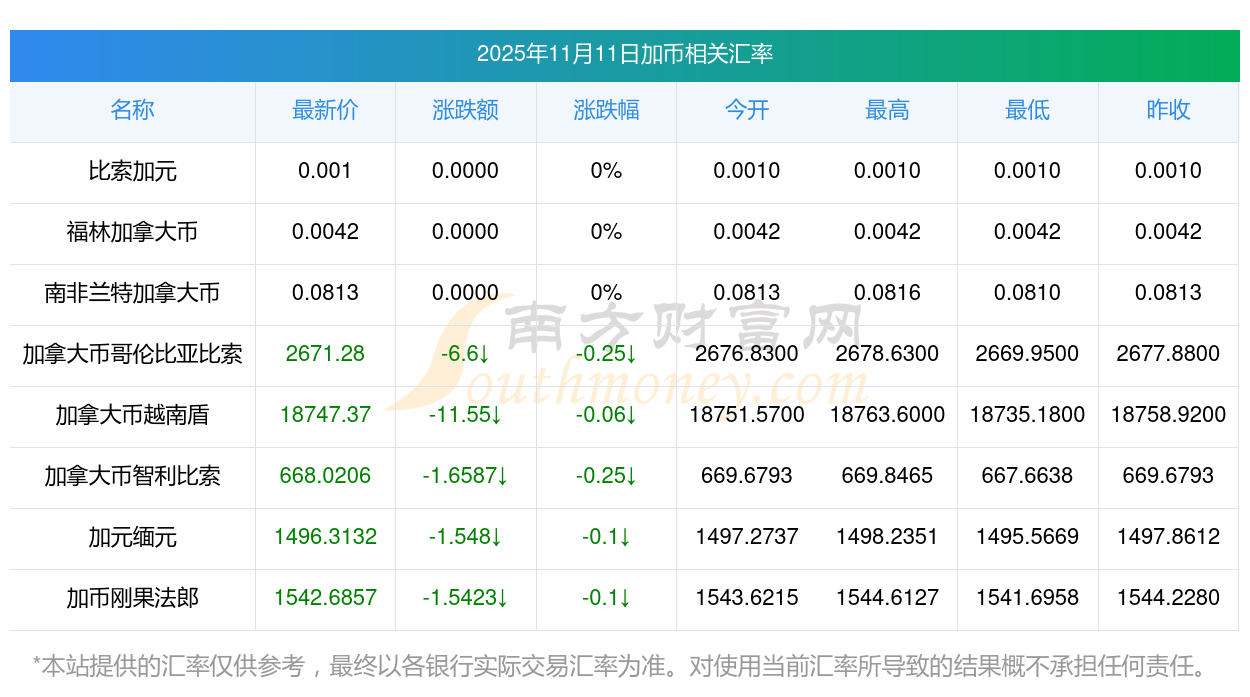Click the 今开 column header
The image size is (1250, 697).
[747, 110]
